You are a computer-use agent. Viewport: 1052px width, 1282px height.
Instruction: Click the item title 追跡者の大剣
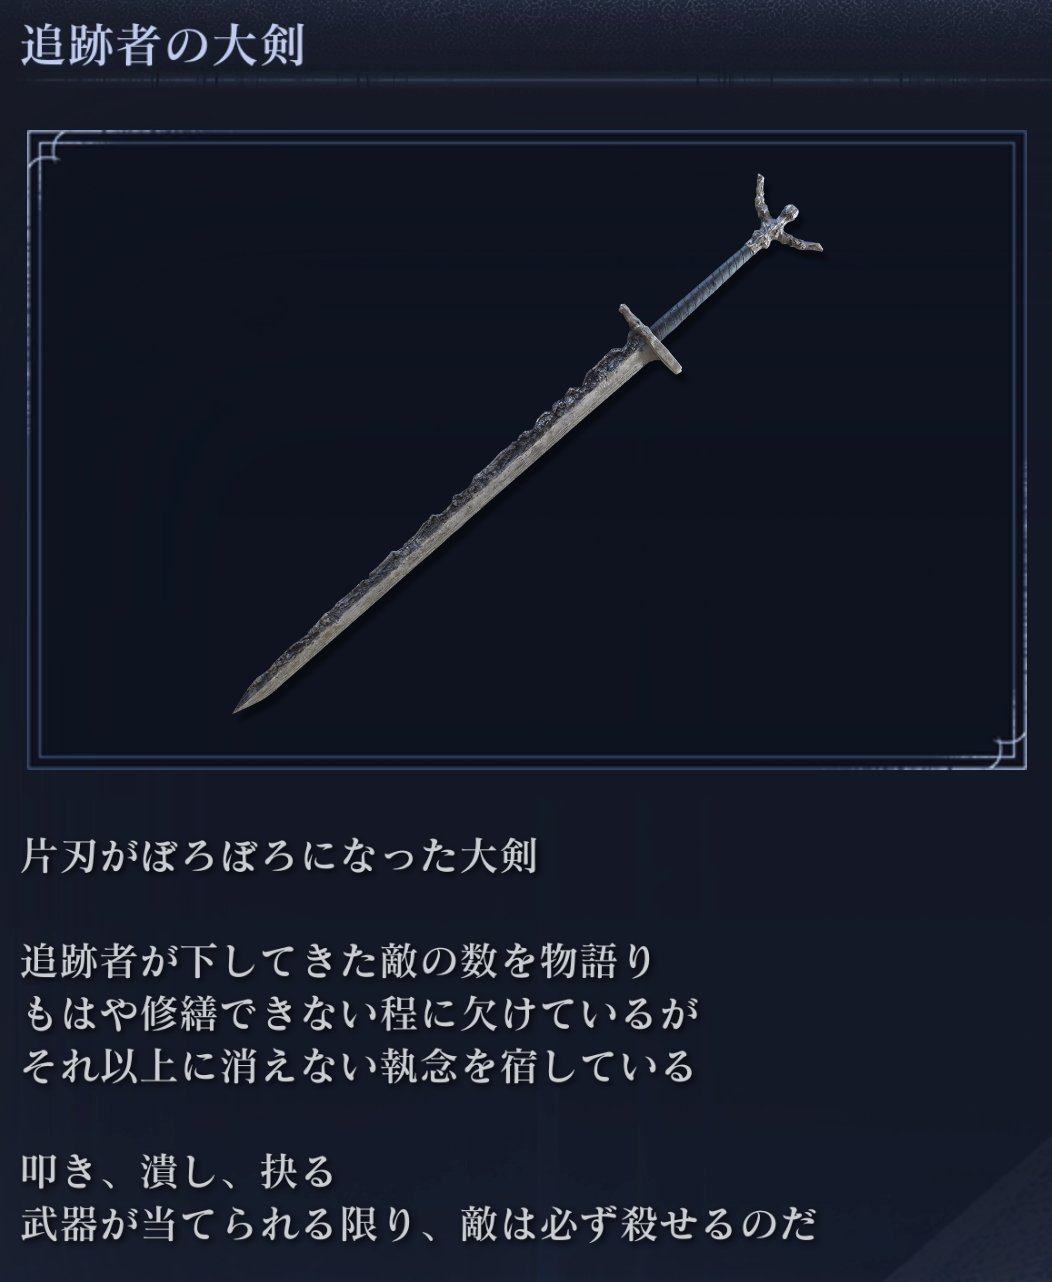click(x=162, y=46)
